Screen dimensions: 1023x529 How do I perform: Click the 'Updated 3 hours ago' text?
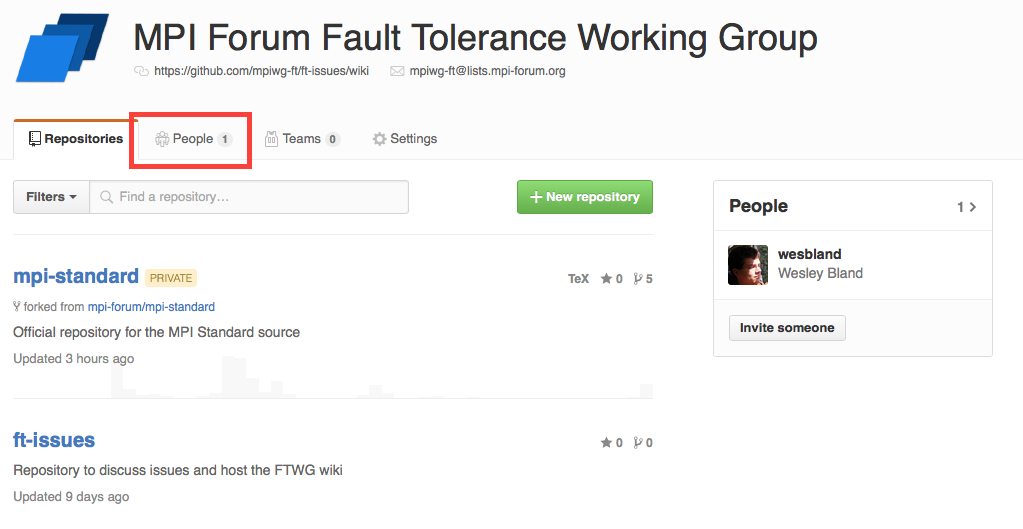[x=74, y=359]
